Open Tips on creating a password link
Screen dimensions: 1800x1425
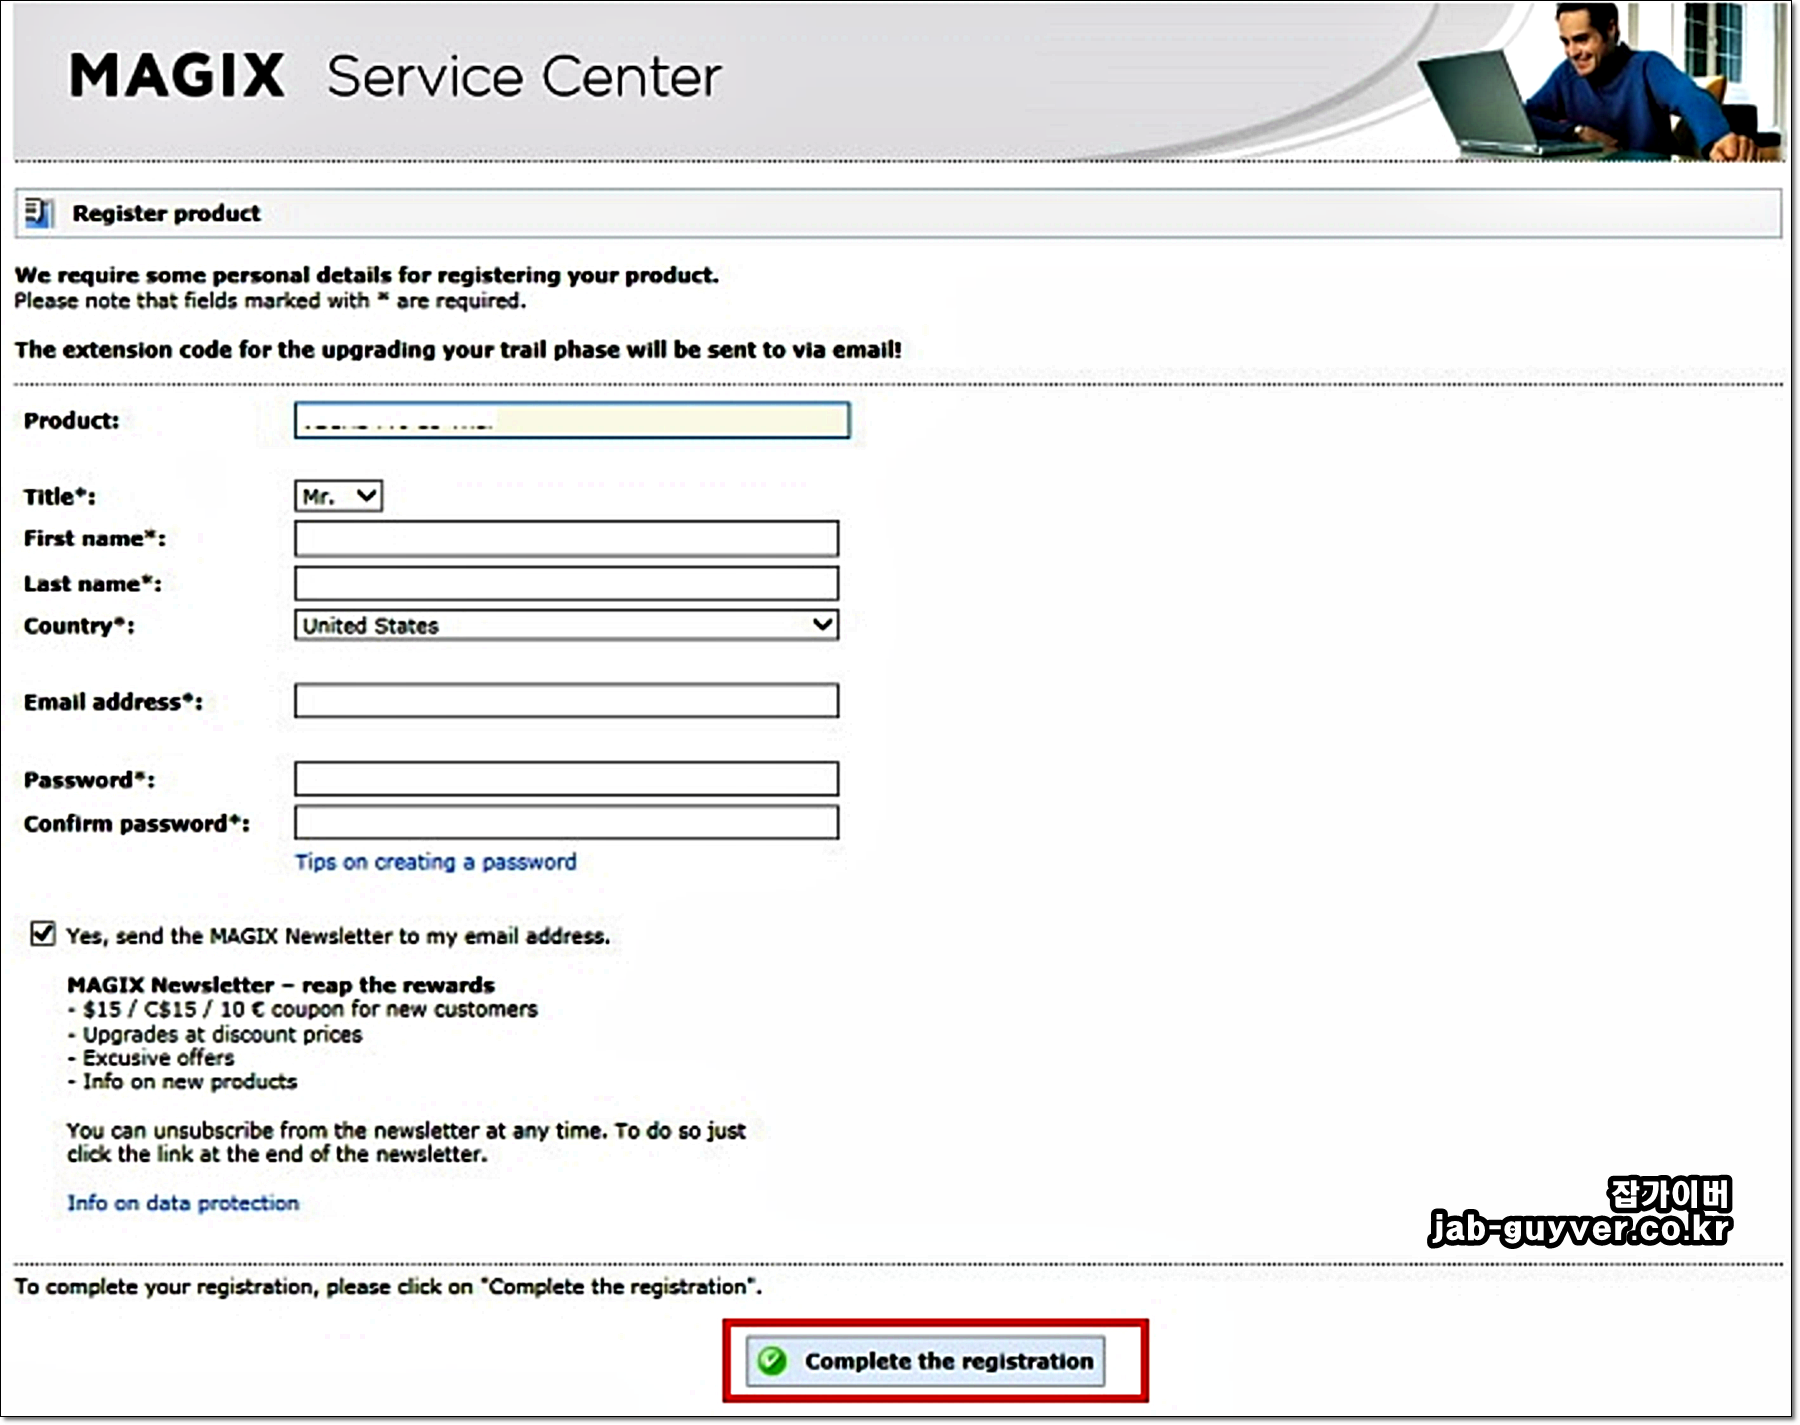(x=435, y=862)
